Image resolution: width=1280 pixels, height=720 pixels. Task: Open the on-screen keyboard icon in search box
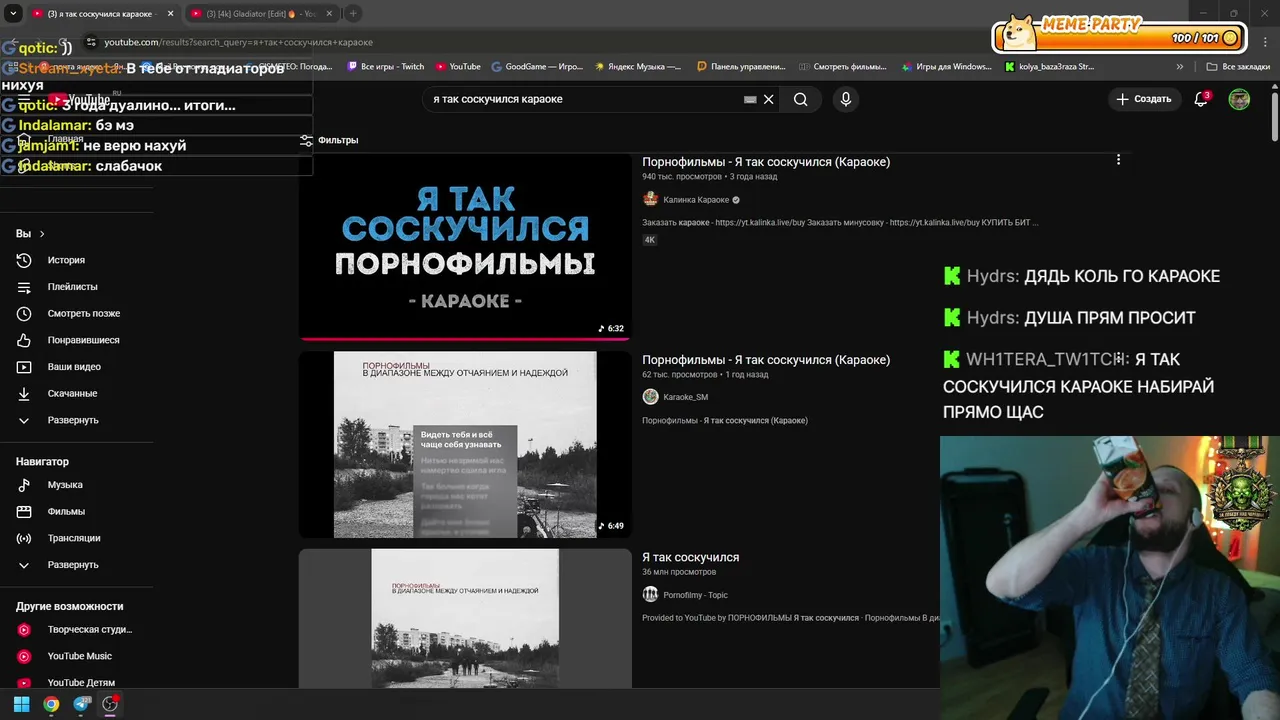(750, 100)
